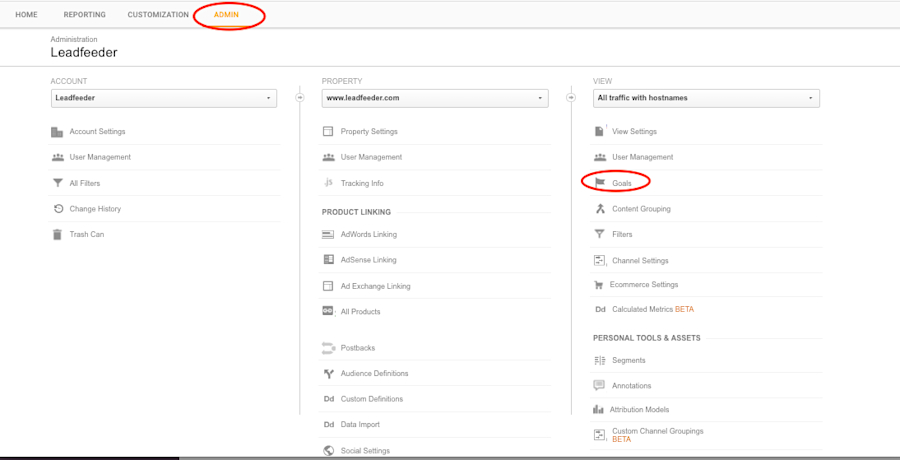Click the Change History clock icon
Viewport: 900px width, 460px height.
pos(57,209)
